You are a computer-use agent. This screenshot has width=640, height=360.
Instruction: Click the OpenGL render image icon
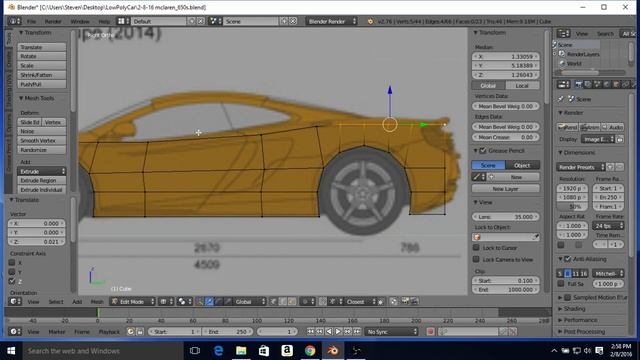405,301
